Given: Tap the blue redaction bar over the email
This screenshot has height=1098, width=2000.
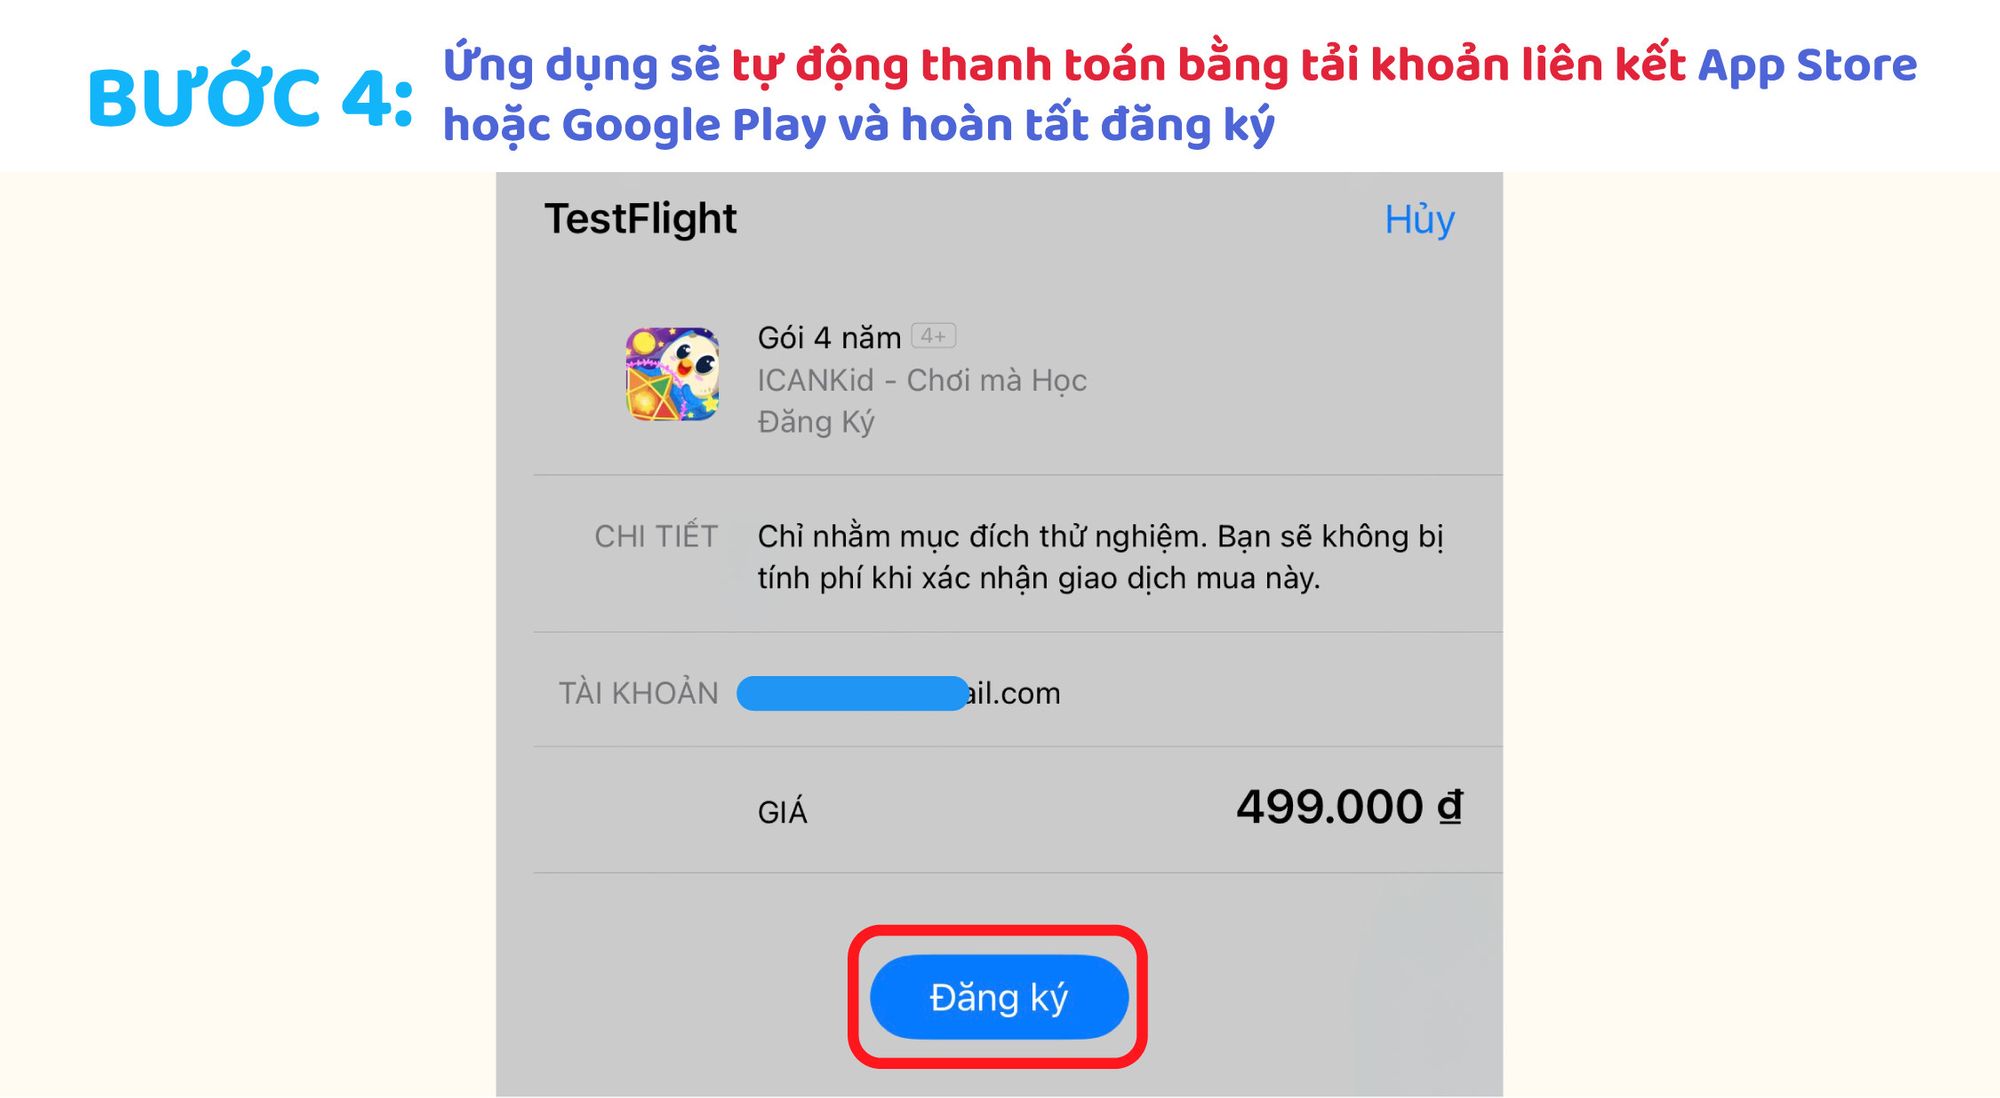Looking at the screenshot, I should click(853, 693).
